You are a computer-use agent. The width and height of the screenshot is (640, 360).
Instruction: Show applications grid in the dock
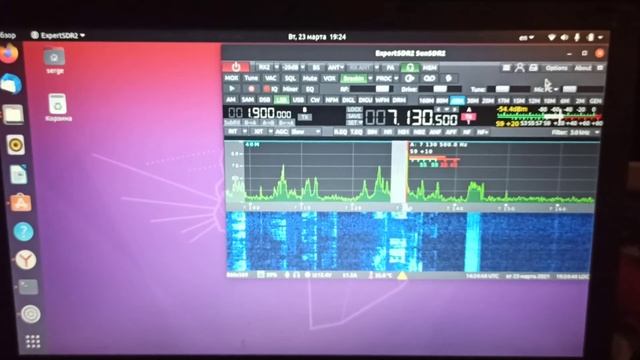(x=33, y=341)
